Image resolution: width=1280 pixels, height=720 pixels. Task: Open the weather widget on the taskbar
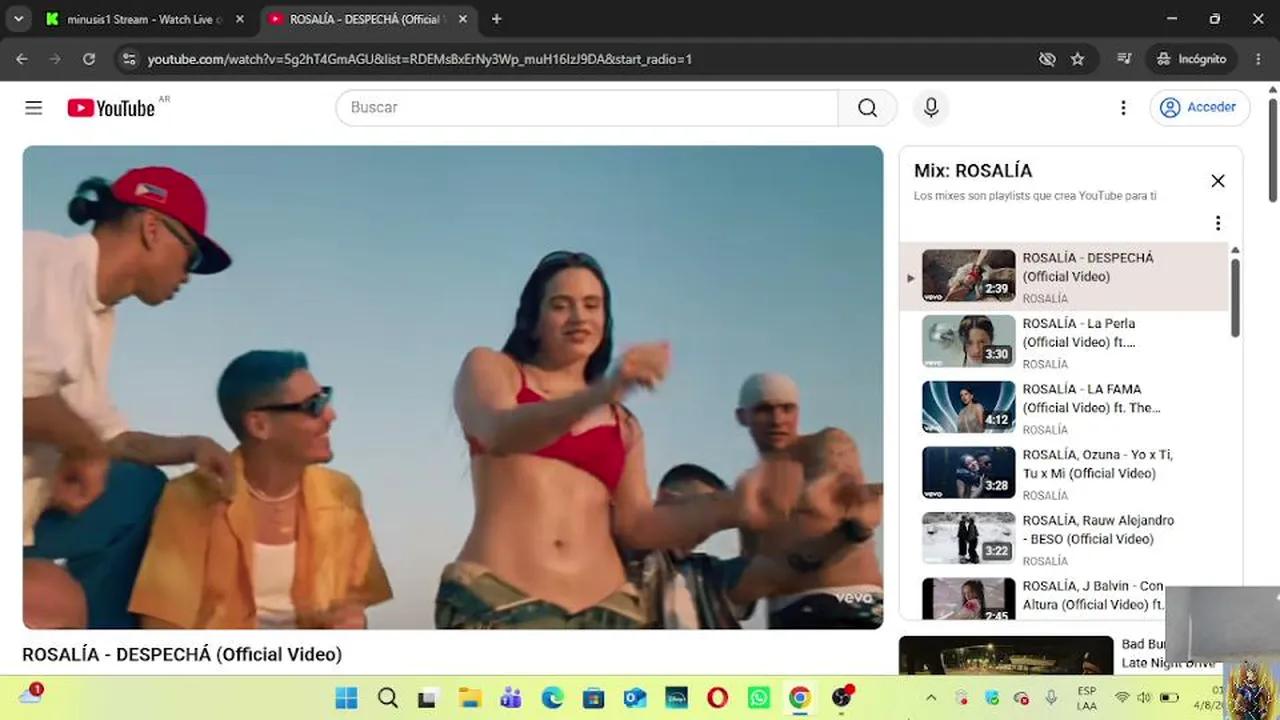point(30,694)
